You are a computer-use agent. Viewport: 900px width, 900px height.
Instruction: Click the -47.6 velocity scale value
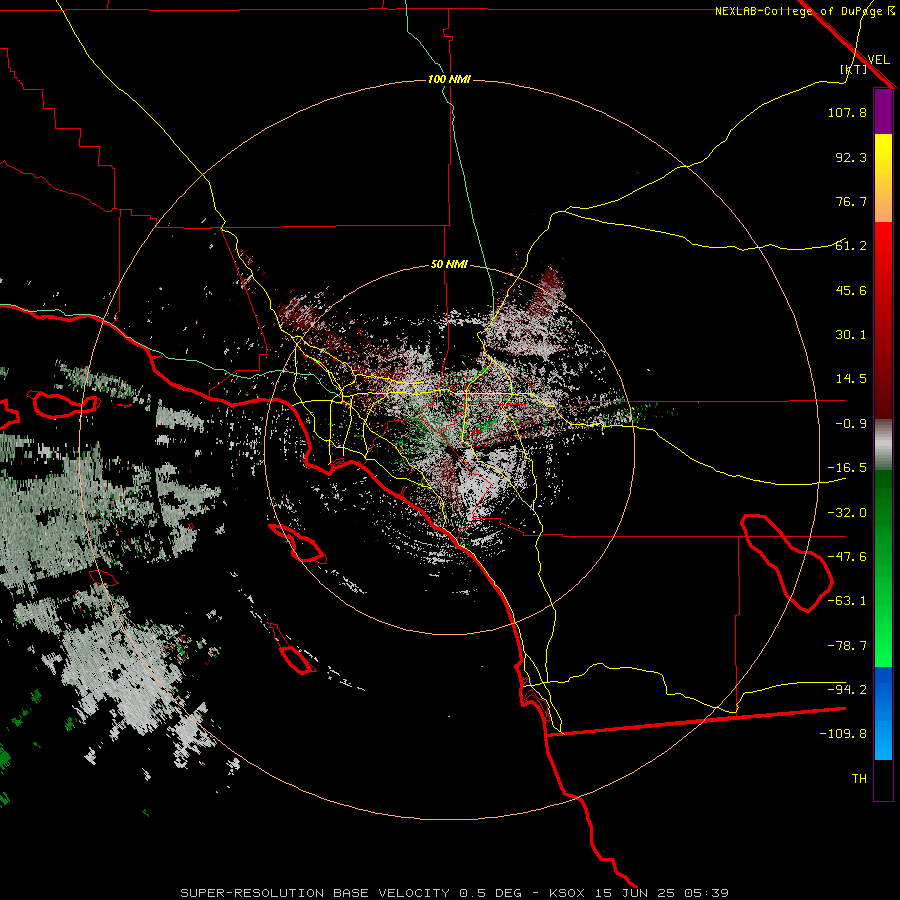coord(847,557)
